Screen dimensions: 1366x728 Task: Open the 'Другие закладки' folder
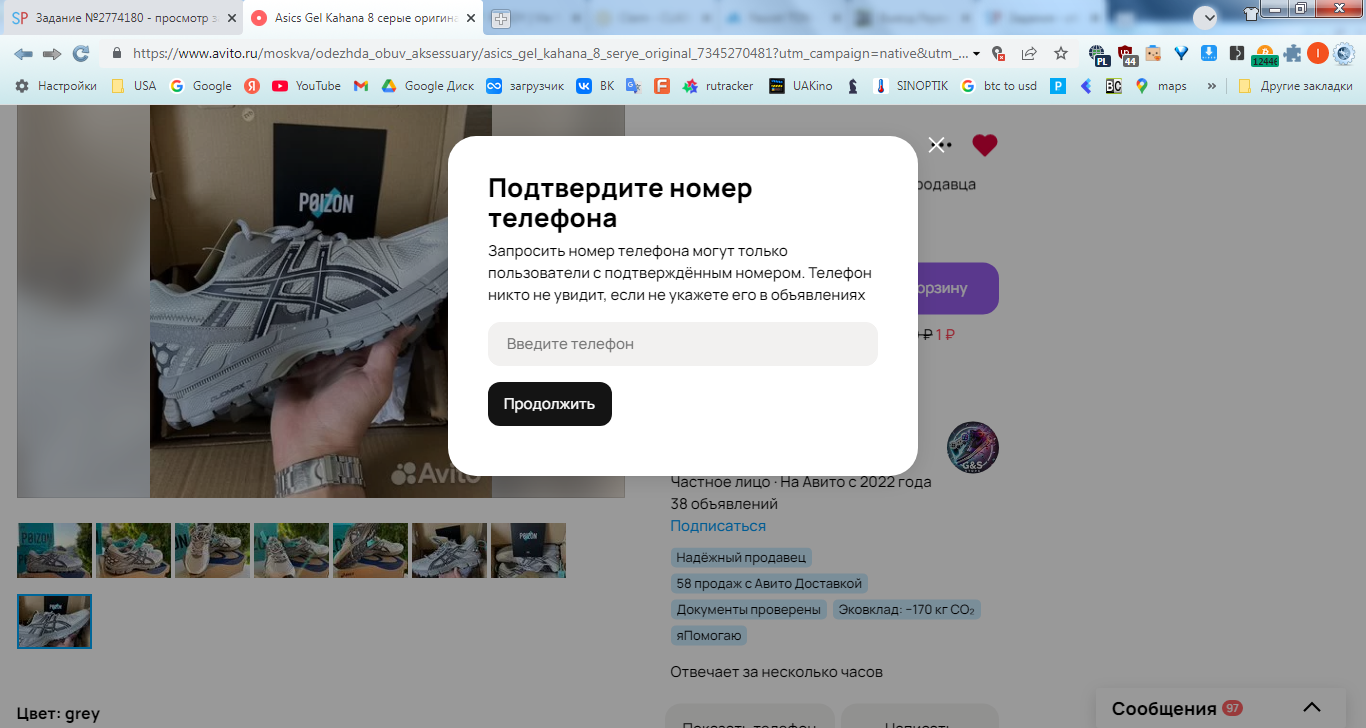[1295, 86]
